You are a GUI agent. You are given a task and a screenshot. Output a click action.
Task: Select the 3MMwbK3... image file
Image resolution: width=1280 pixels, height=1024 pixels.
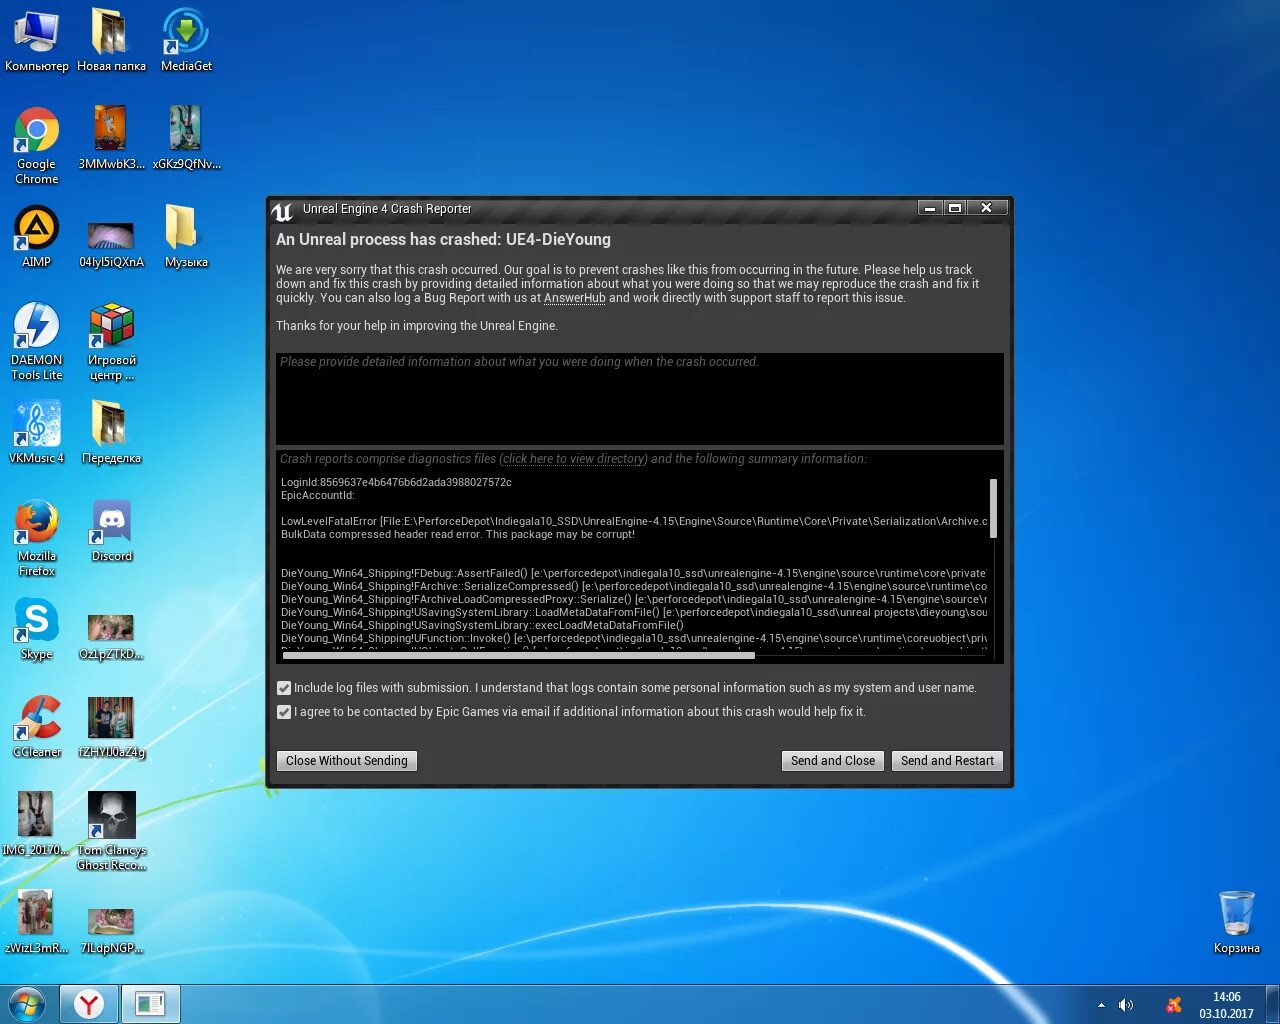coord(111,138)
